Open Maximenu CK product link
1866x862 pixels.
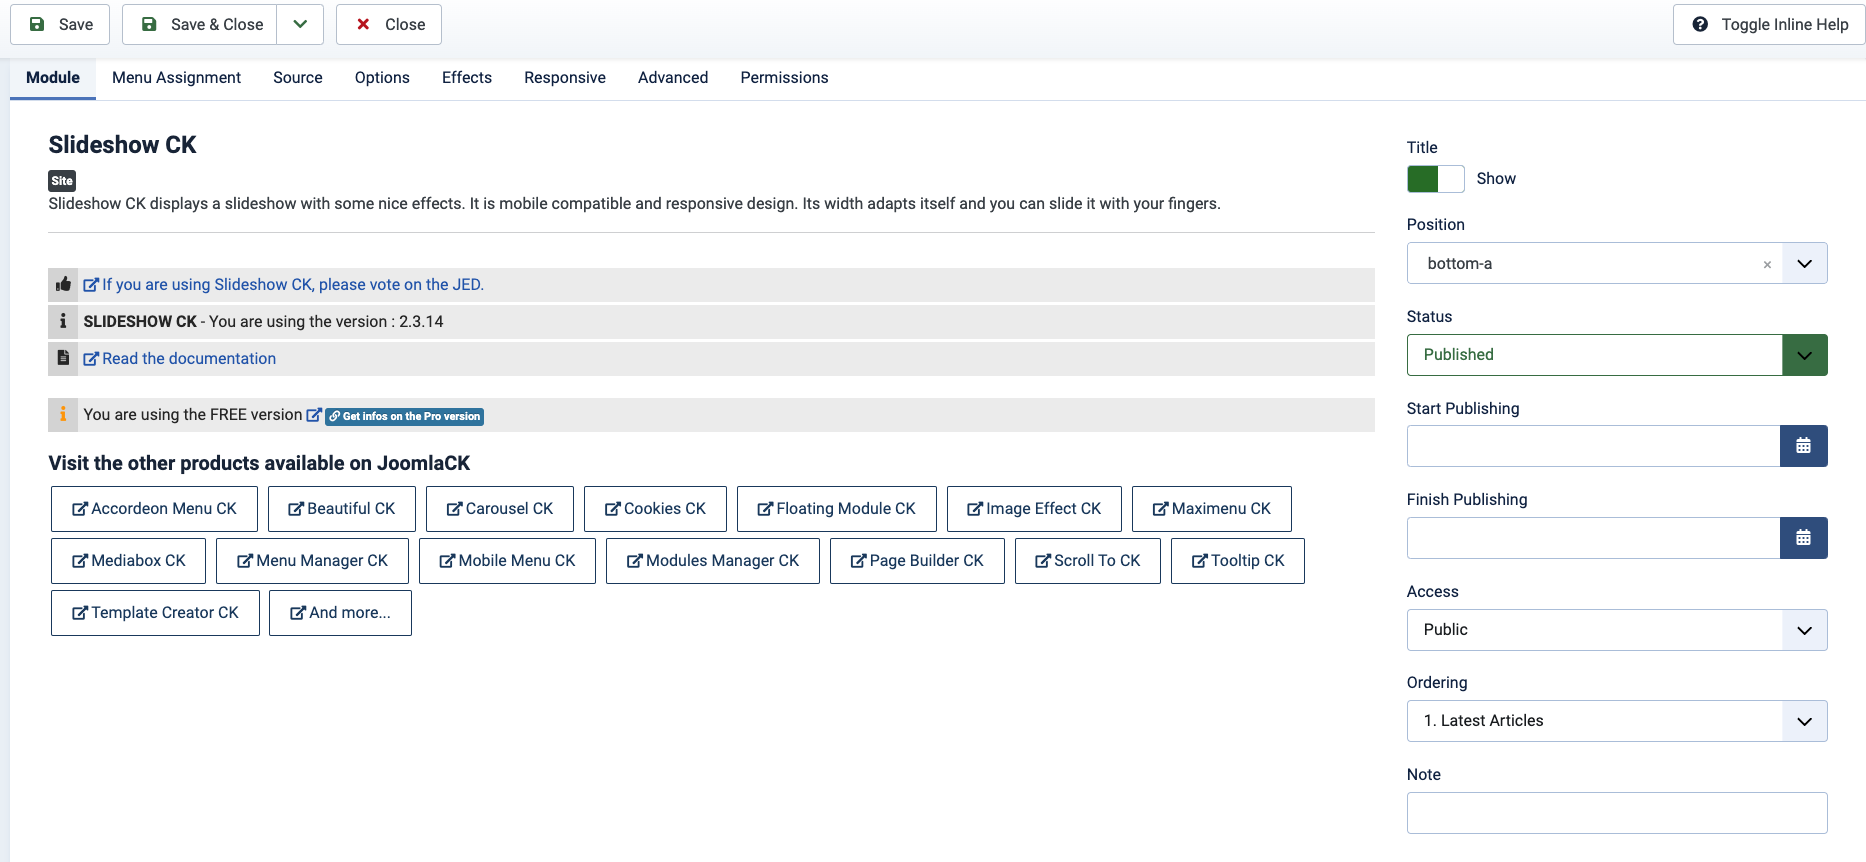1211,509
